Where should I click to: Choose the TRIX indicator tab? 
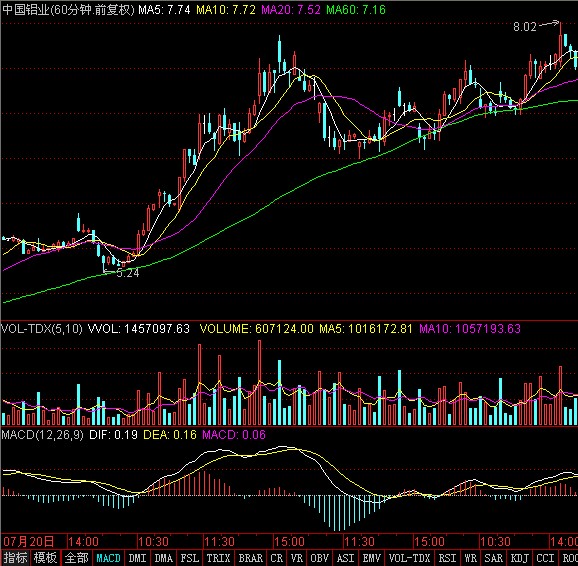tap(219, 558)
